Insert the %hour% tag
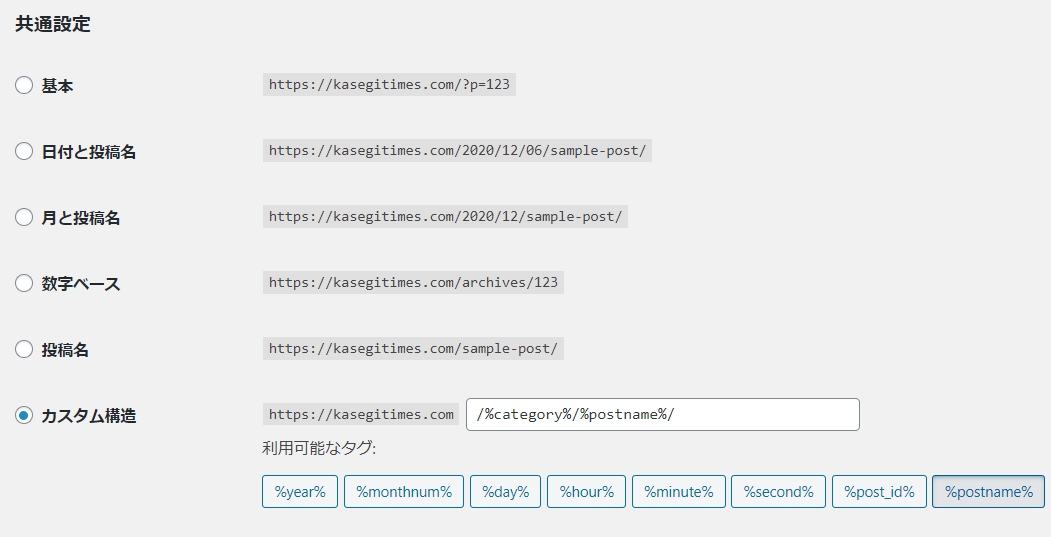 pos(586,491)
